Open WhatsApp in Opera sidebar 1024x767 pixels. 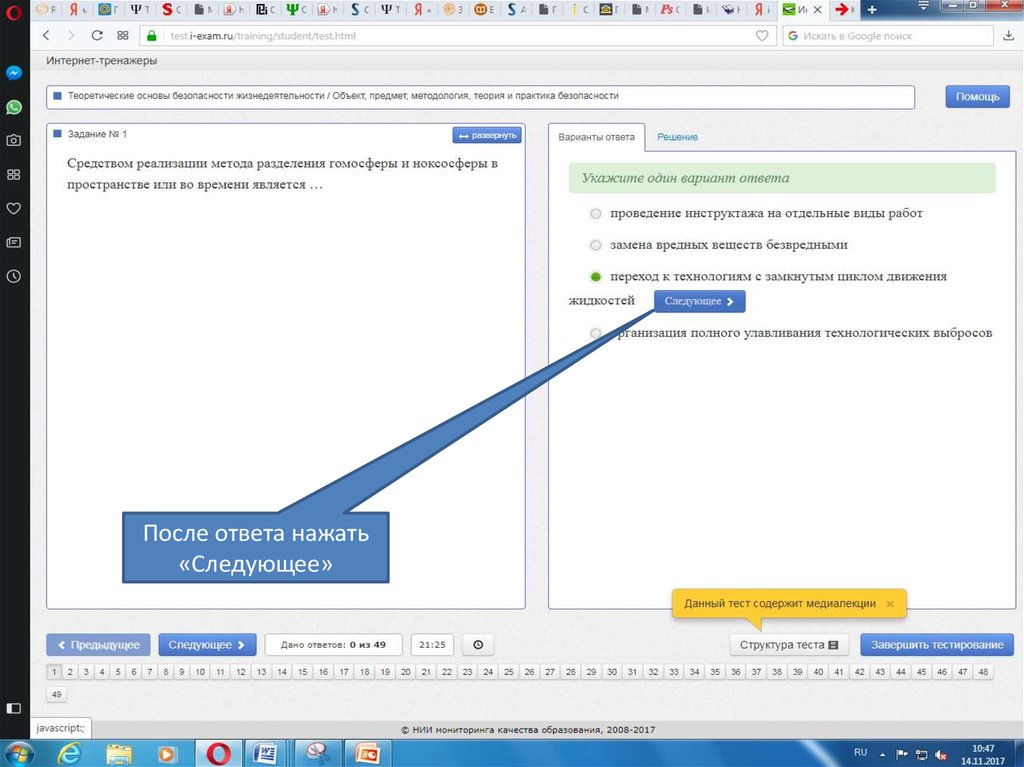[14, 107]
